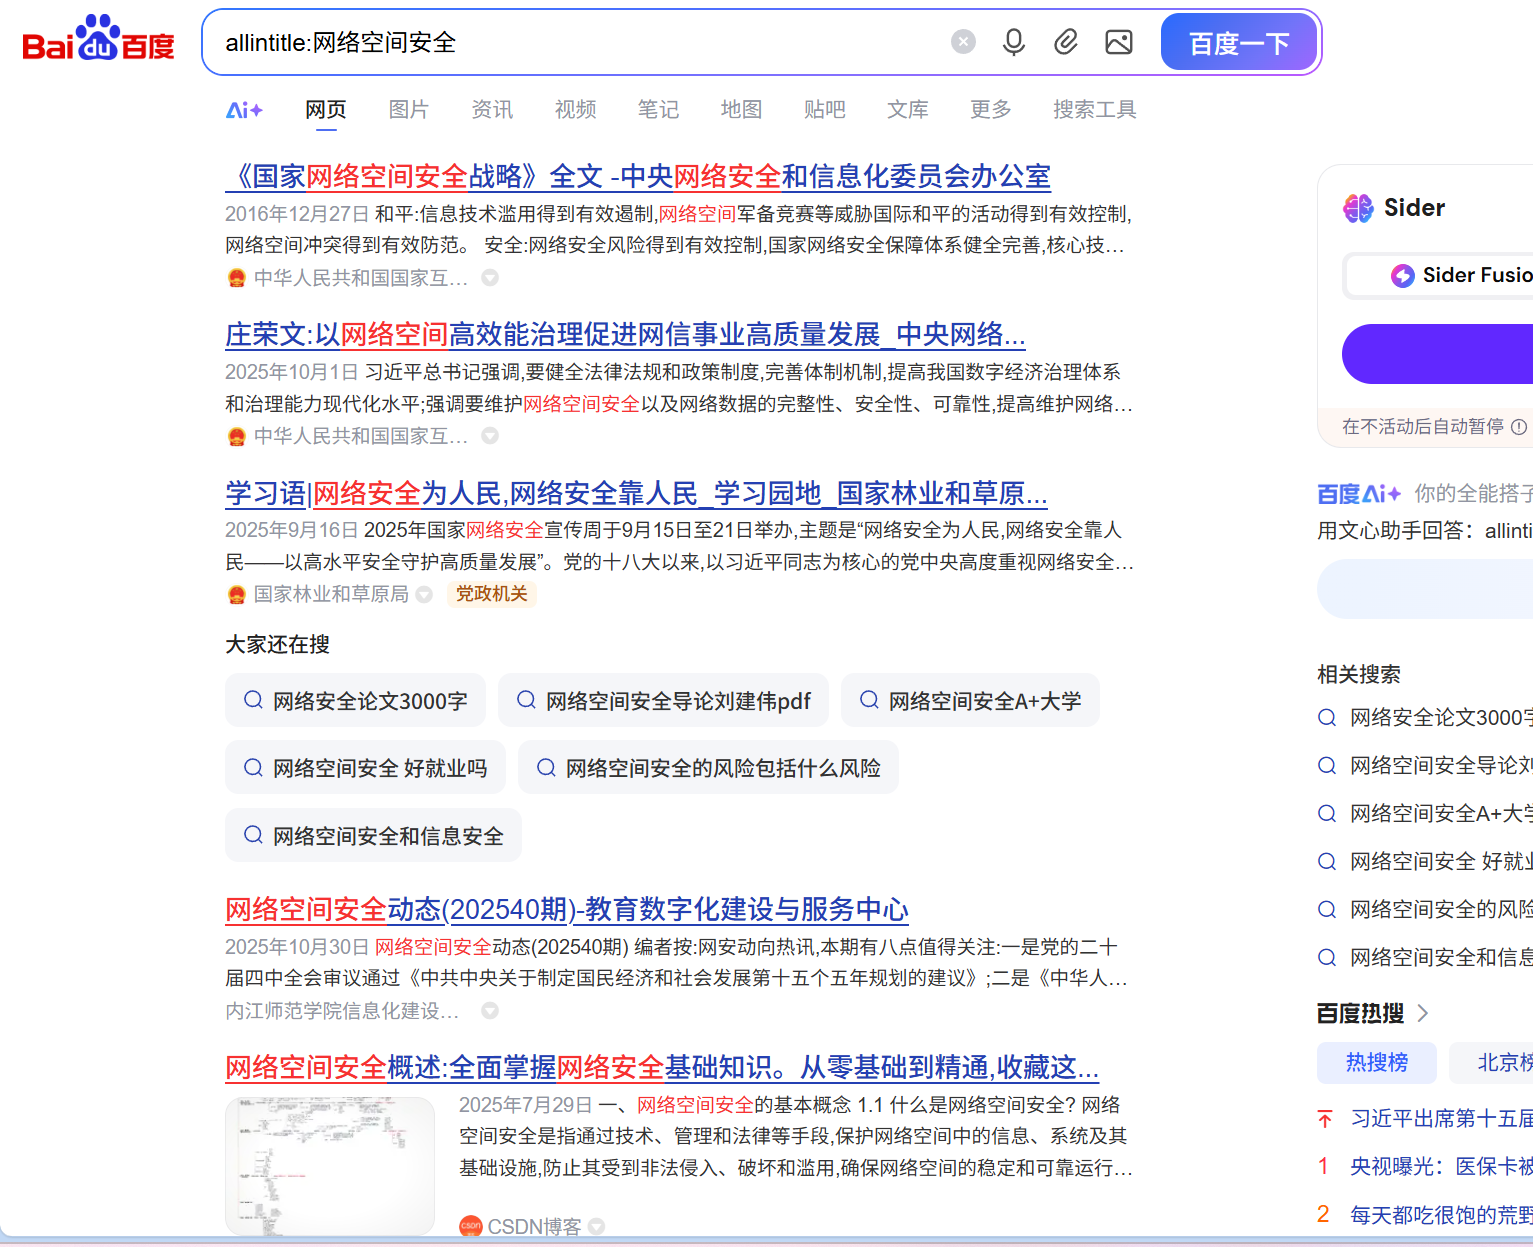The image size is (1533, 1247).
Task: Open hot topic 习近平出席第十五届
Action: [1441, 1119]
